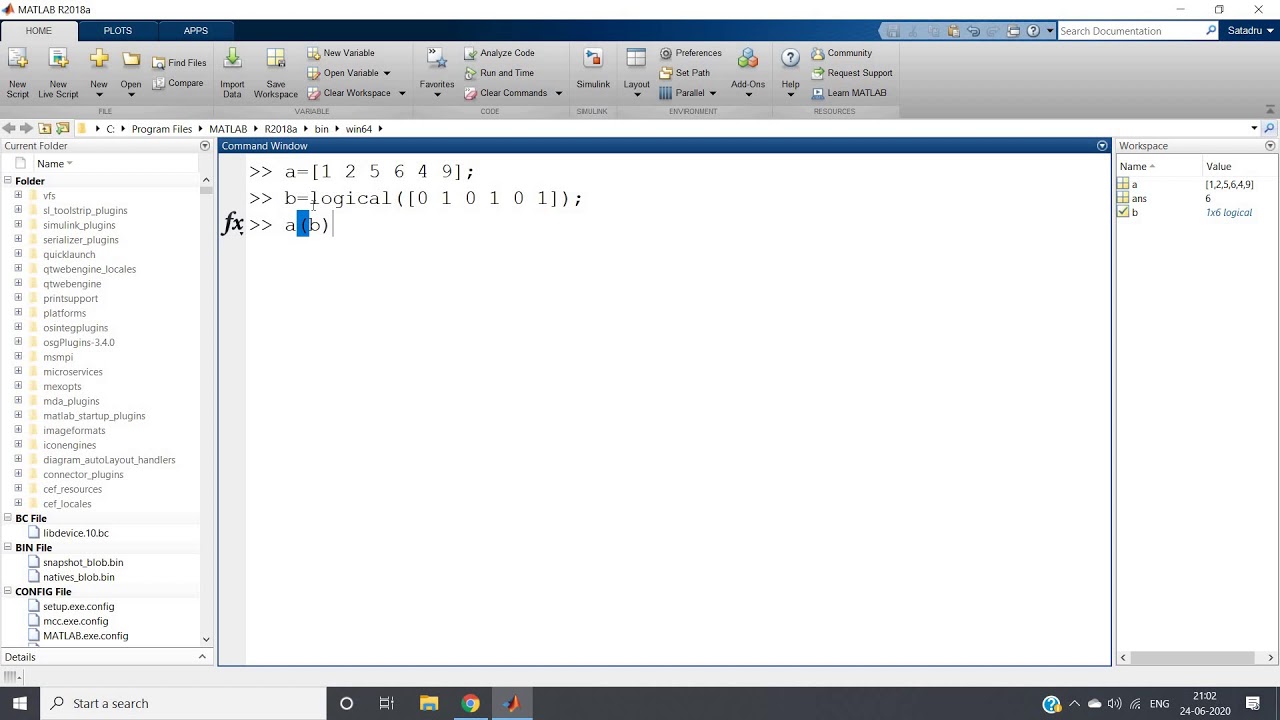Expand Open Variable dropdown

point(386,73)
